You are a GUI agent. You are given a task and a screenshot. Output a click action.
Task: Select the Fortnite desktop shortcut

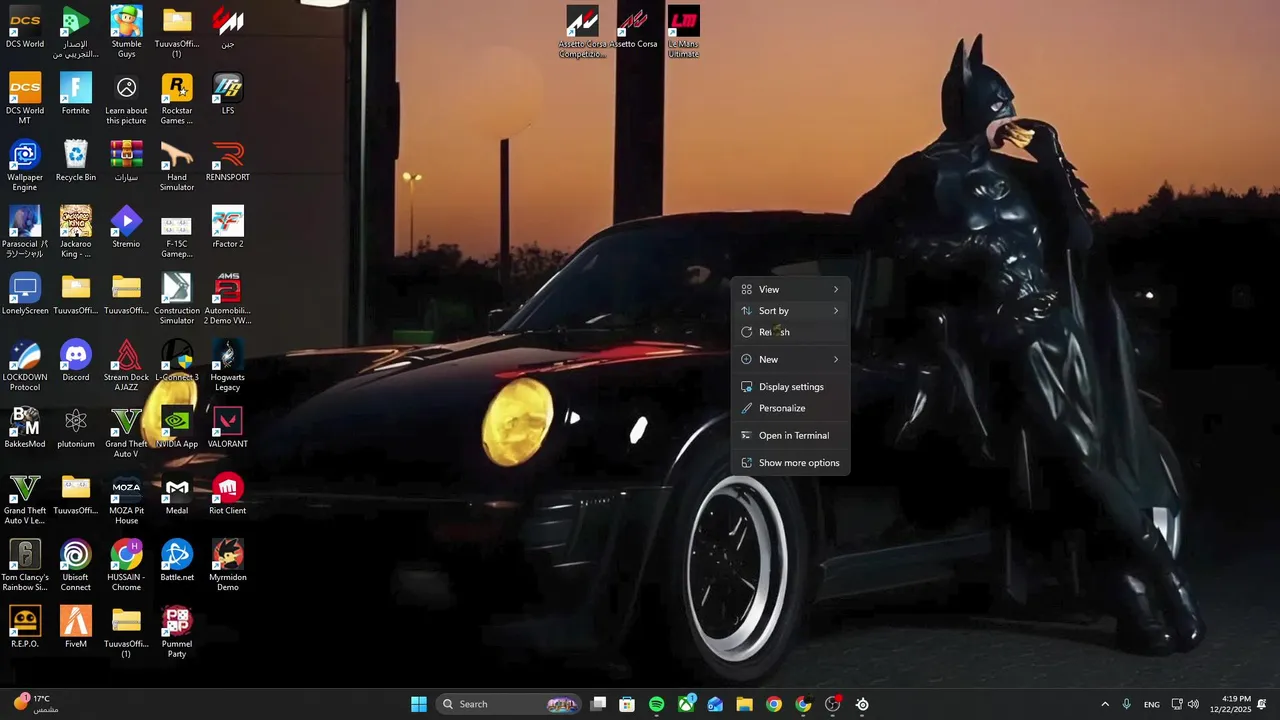(x=76, y=94)
